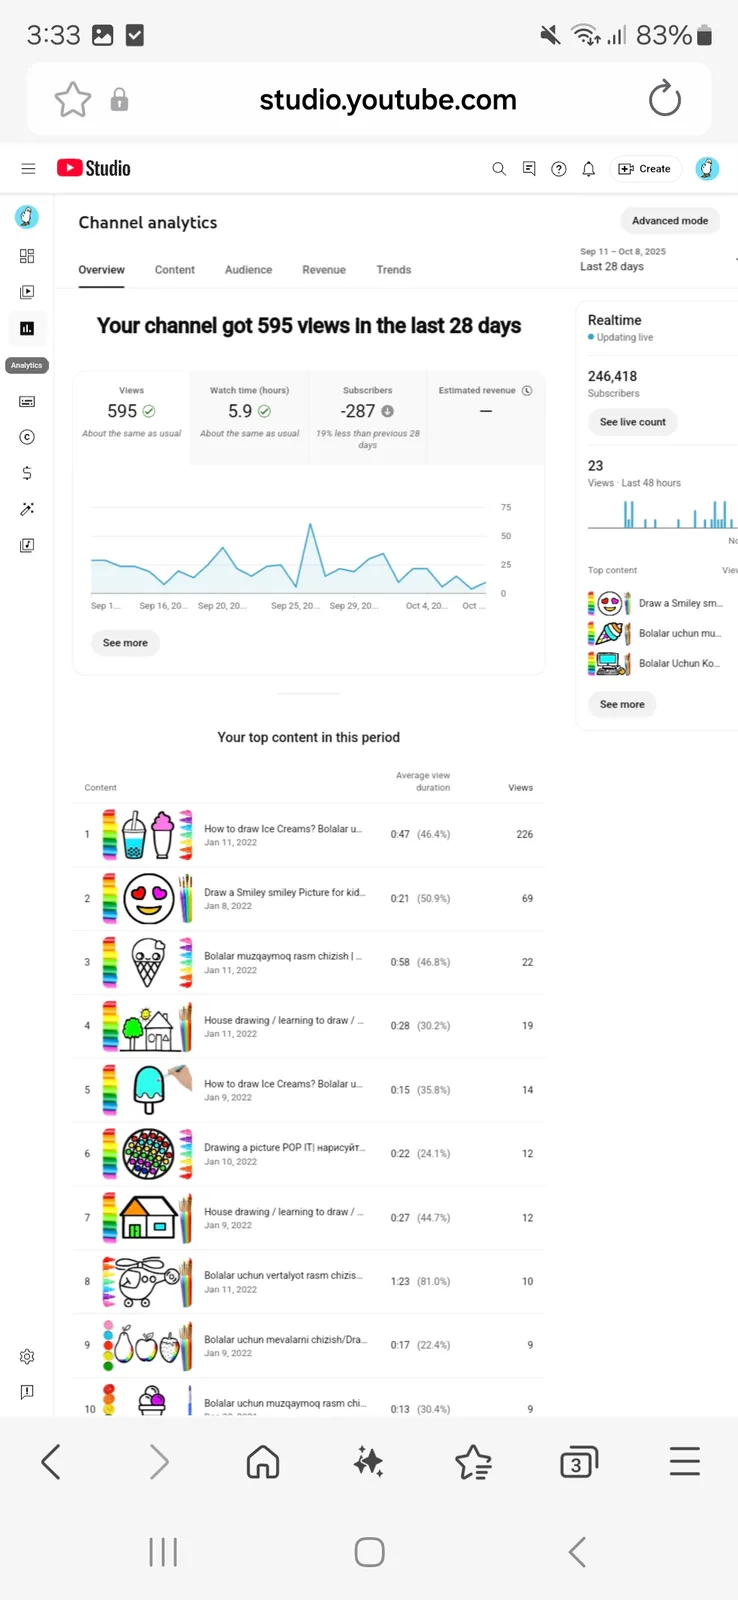Image resolution: width=738 pixels, height=1600 pixels.
Task: Go to browser home page
Action: tap(263, 1462)
